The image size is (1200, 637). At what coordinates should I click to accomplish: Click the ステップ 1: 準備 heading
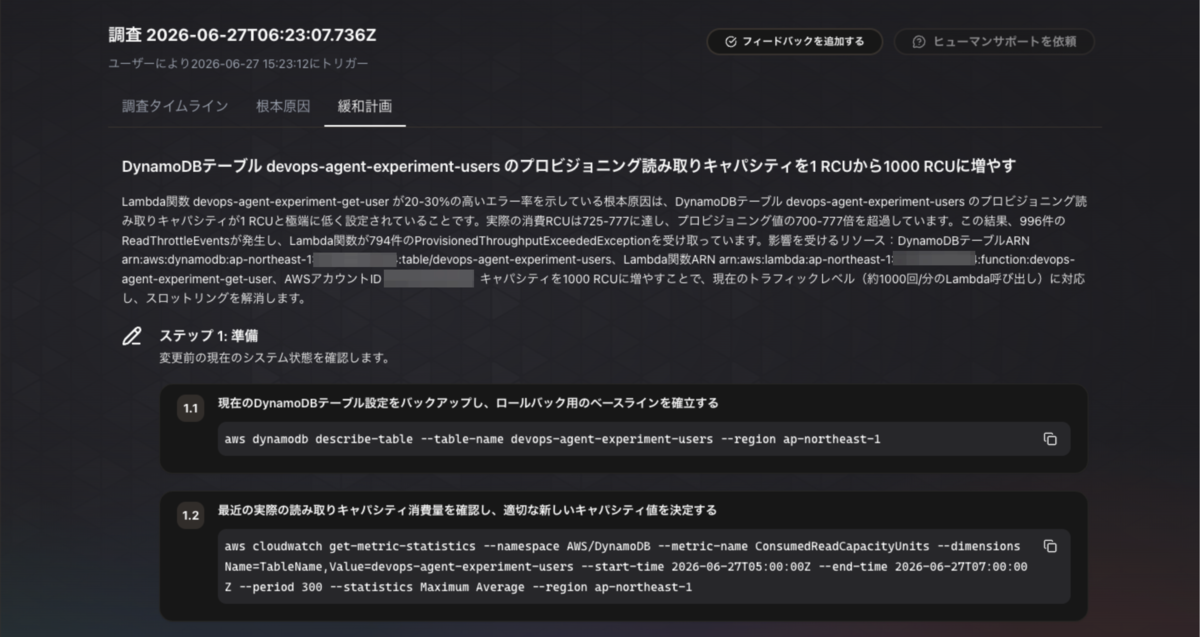pos(209,336)
